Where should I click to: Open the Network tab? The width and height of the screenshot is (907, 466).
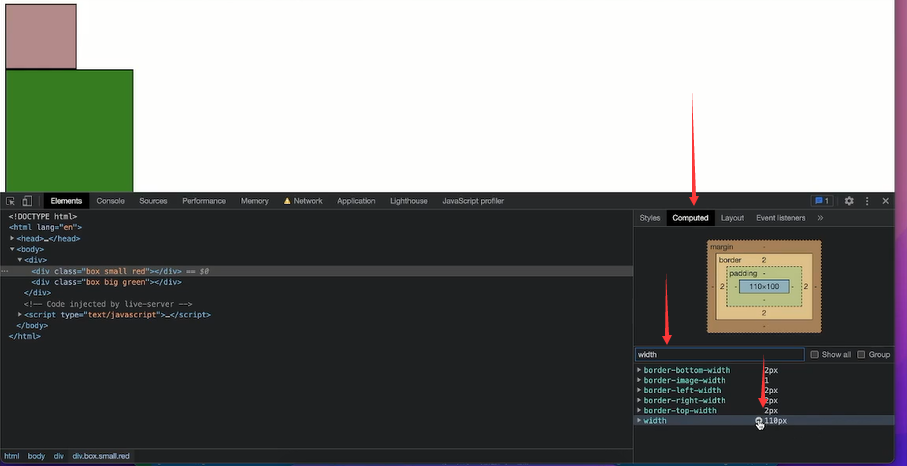point(303,201)
